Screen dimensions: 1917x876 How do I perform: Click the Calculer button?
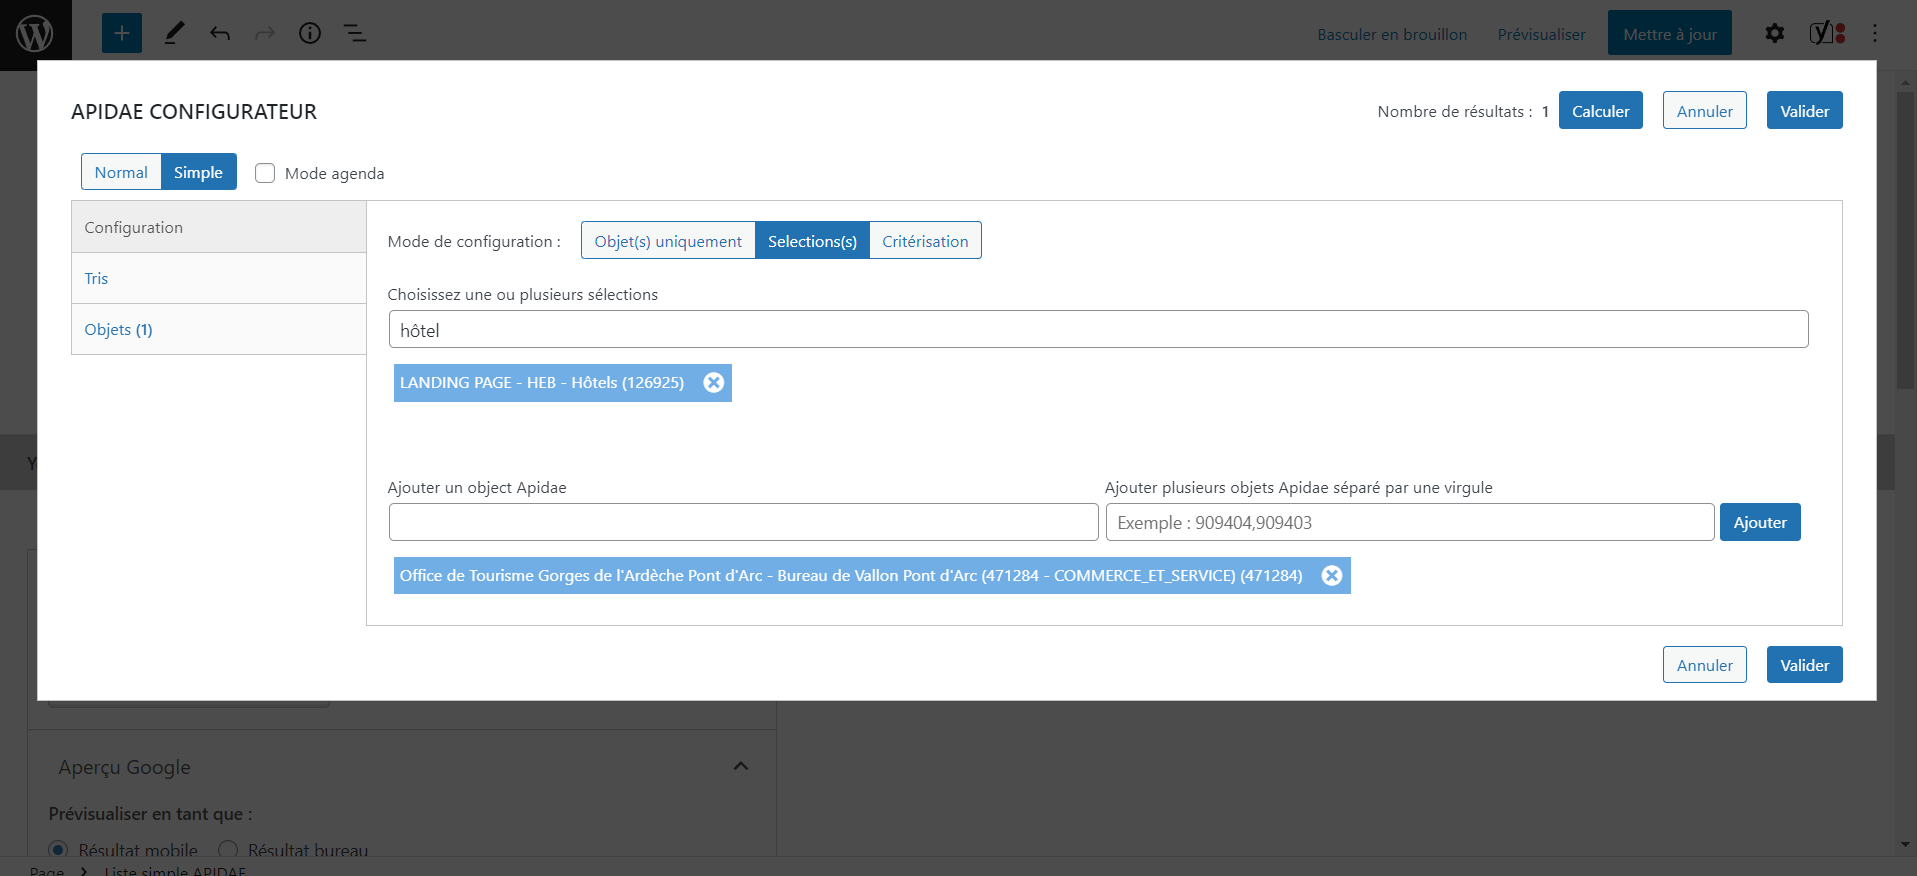(1601, 111)
